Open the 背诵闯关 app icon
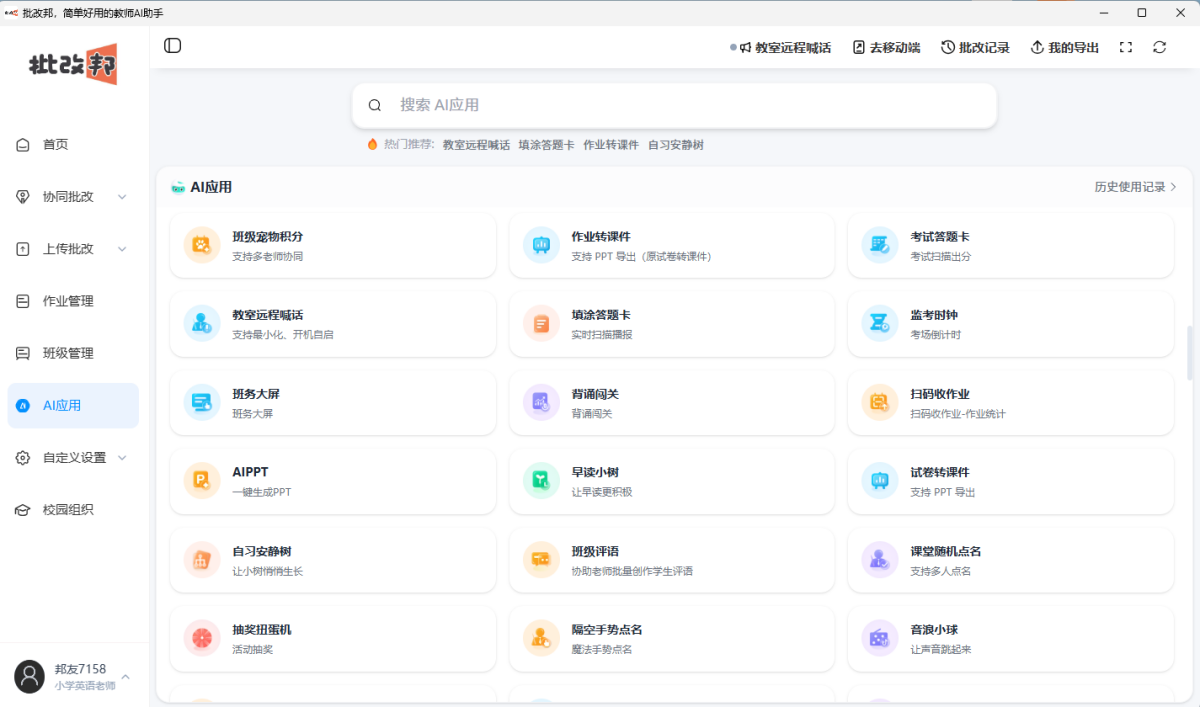The image size is (1200, 707). point(541,402)
